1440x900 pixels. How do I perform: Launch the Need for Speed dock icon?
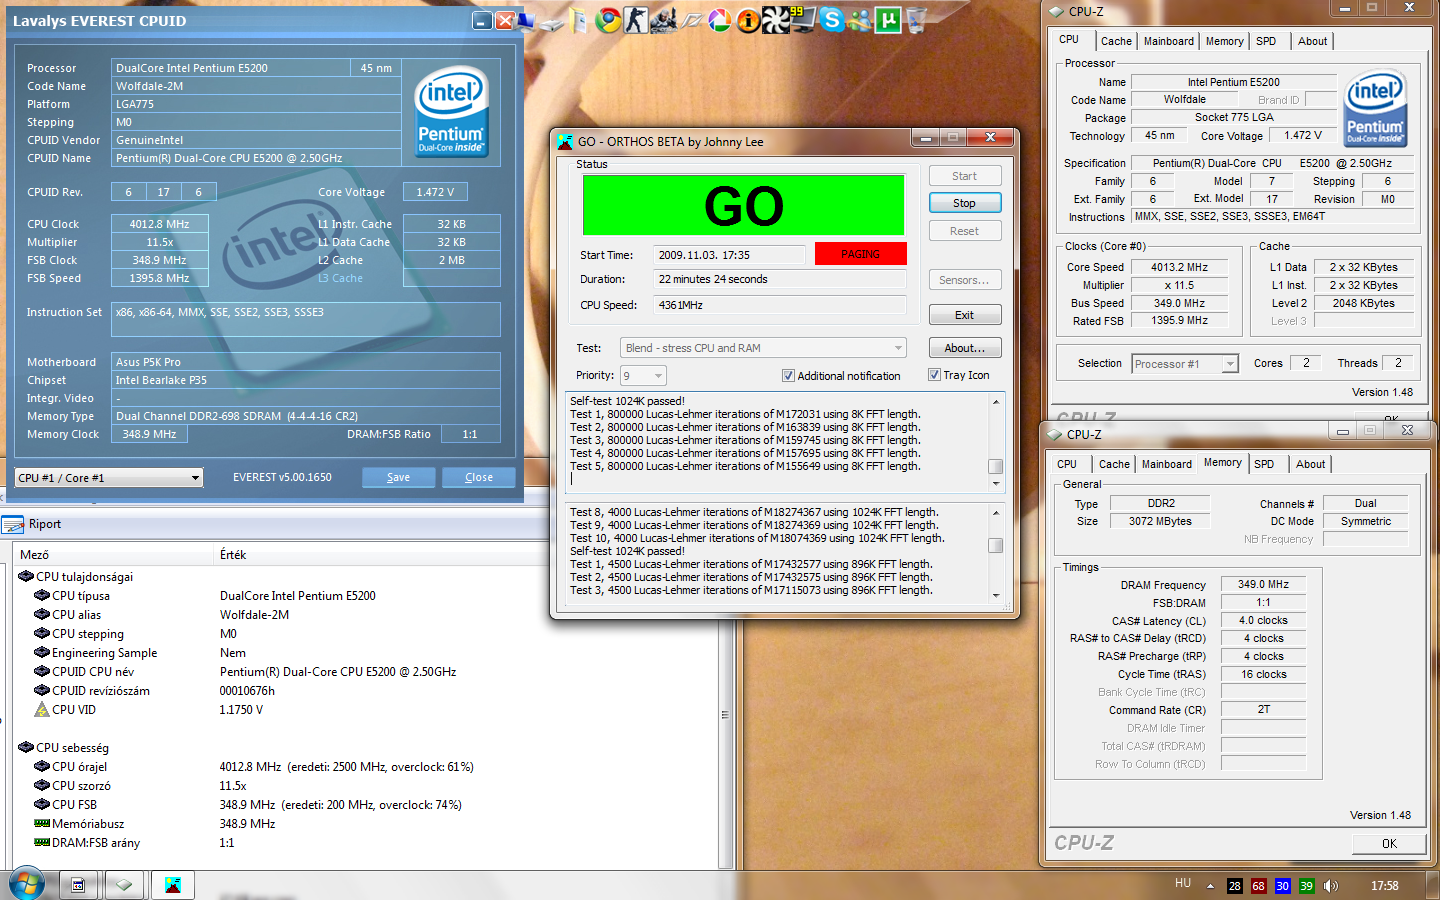[692, 21]
